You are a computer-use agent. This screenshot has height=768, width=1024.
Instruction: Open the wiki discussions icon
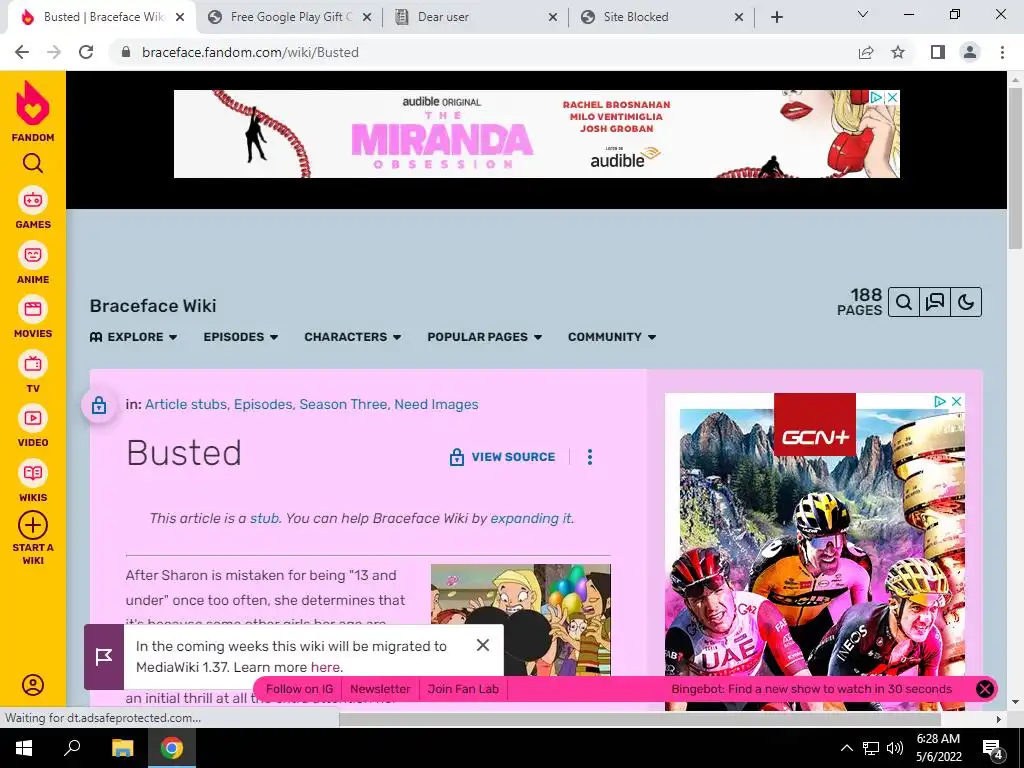935,302
